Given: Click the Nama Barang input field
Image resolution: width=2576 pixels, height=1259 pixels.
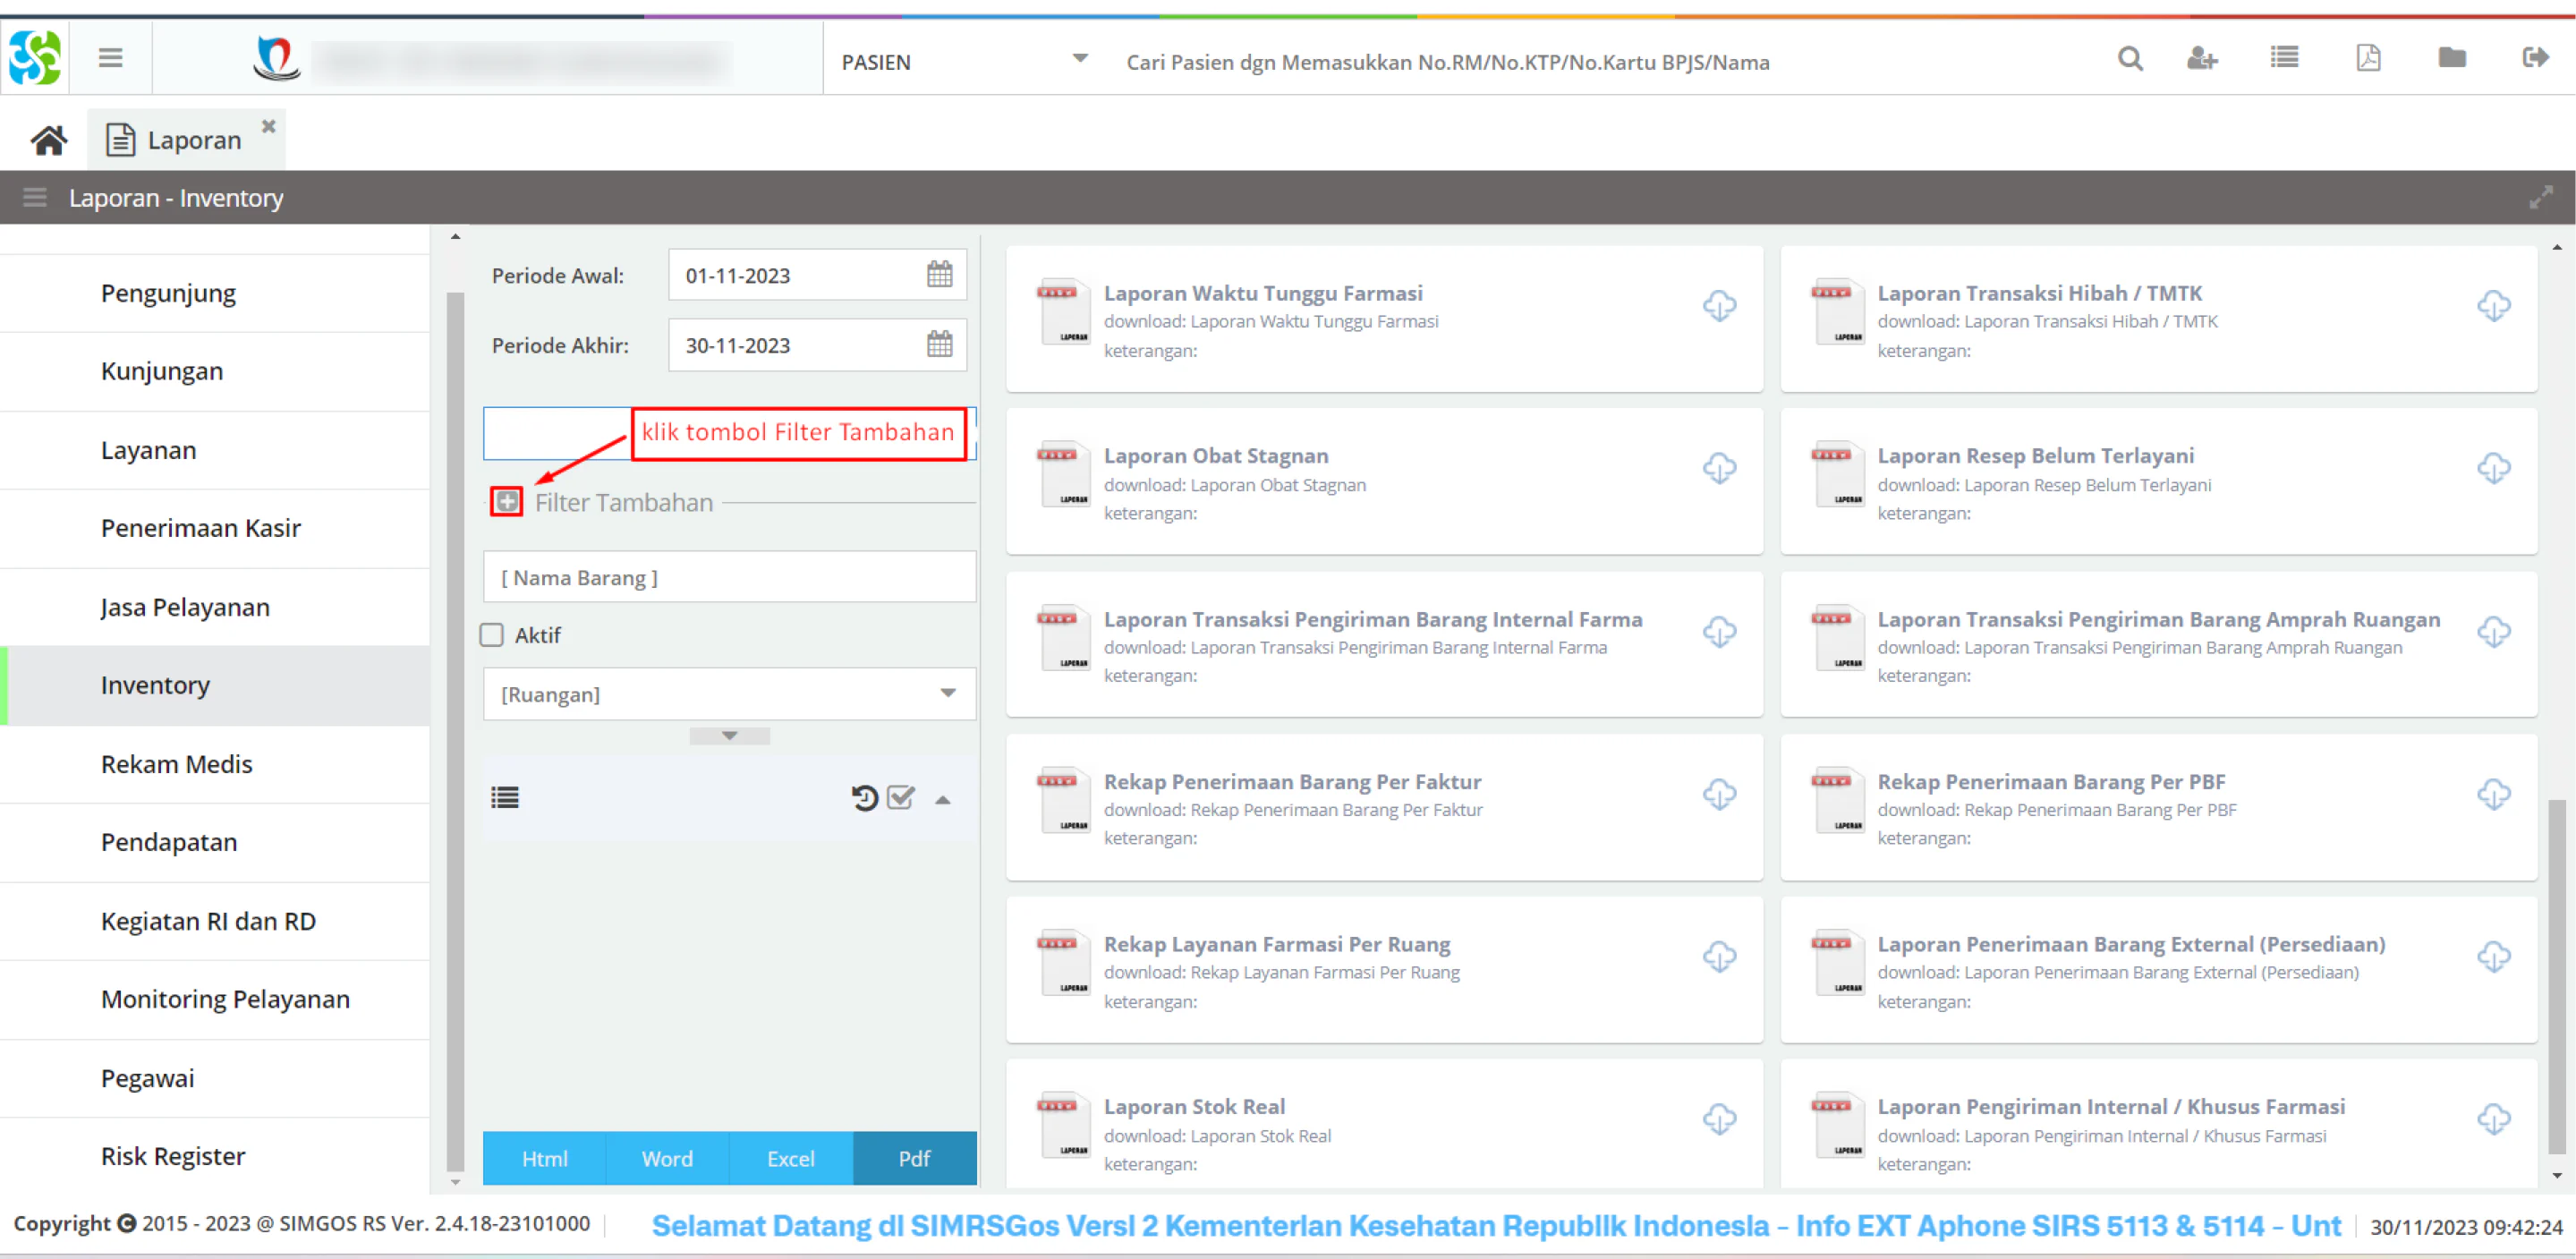Looking at the screenshot, I should (729, 577).
